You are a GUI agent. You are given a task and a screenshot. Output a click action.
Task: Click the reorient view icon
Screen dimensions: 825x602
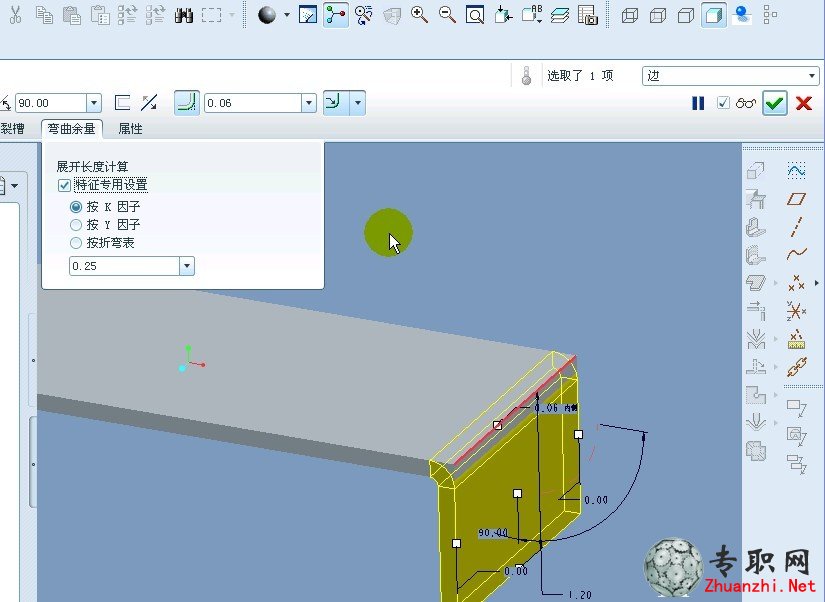[504, 15]
